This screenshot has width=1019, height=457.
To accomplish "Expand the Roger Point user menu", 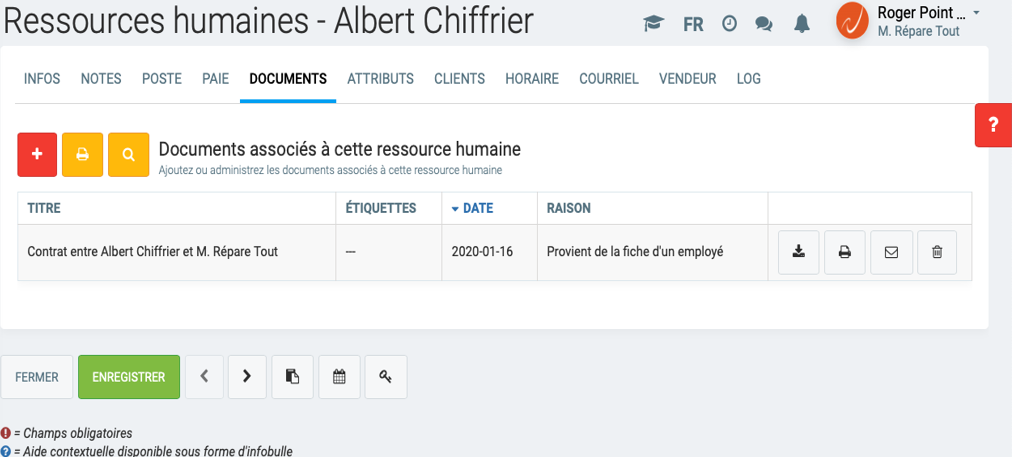I will (975, 13).
